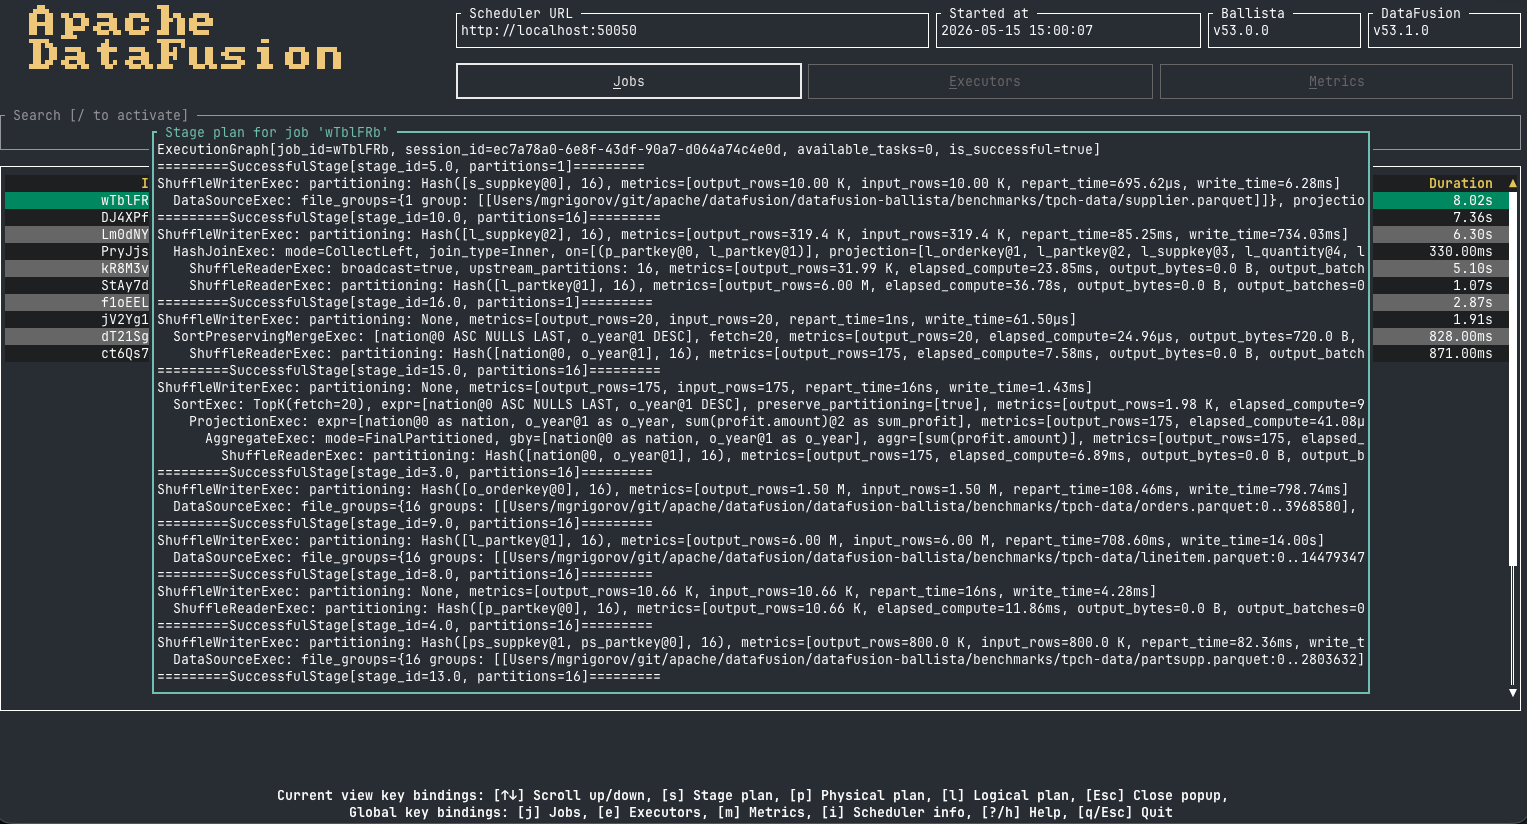The width and height of the screenshot is (1527, 824).
Task: Click the "[q/Esc] Quit" key binding hint
Action: point(1125,812)
